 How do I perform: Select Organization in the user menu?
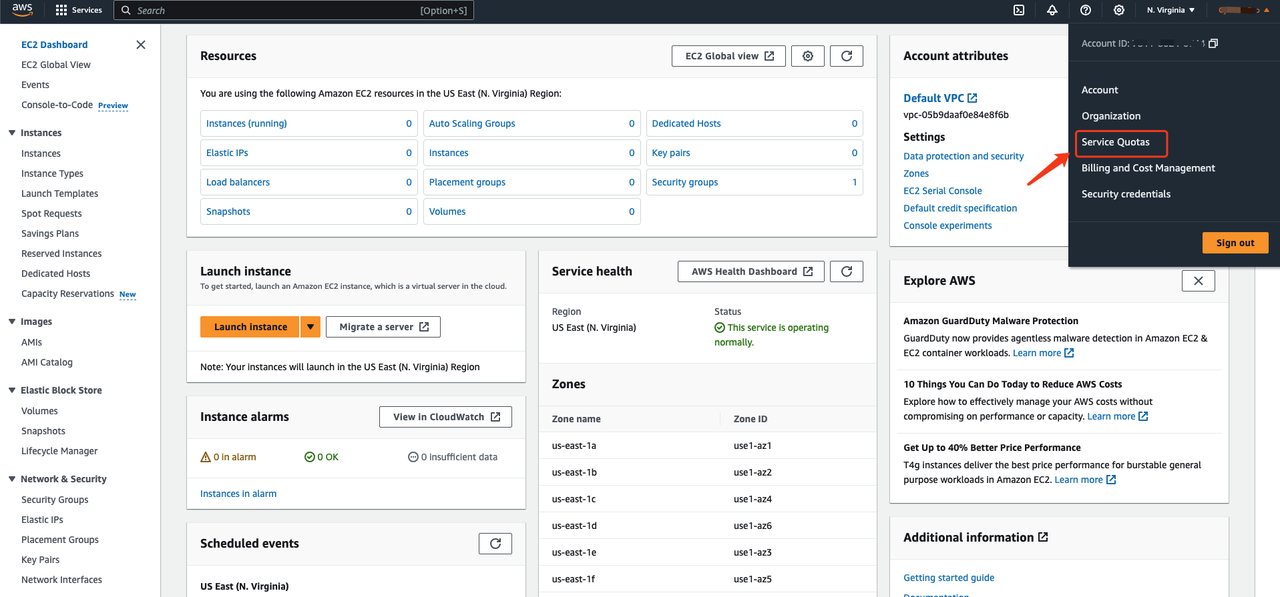1111,116
